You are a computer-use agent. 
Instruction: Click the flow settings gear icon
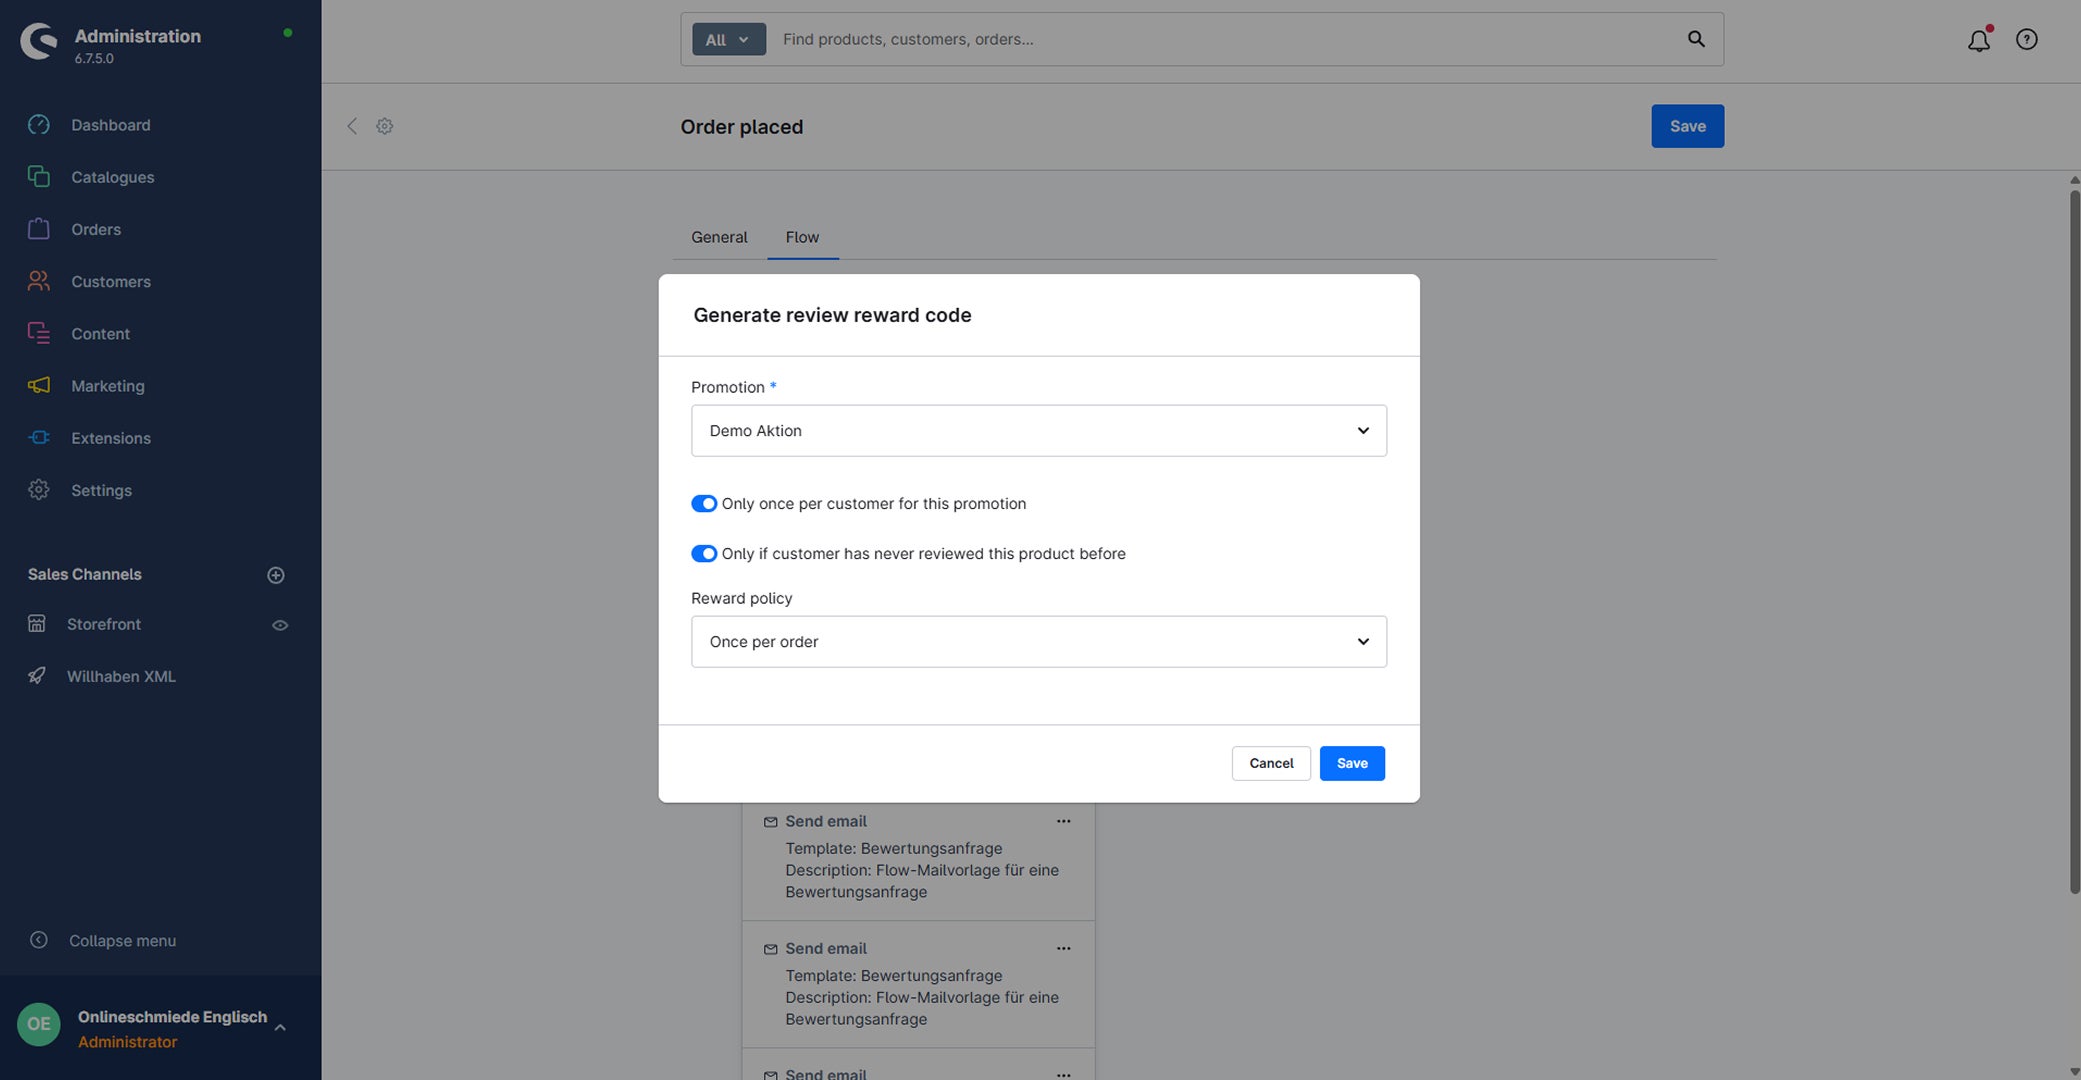click(x=384, y=126)
